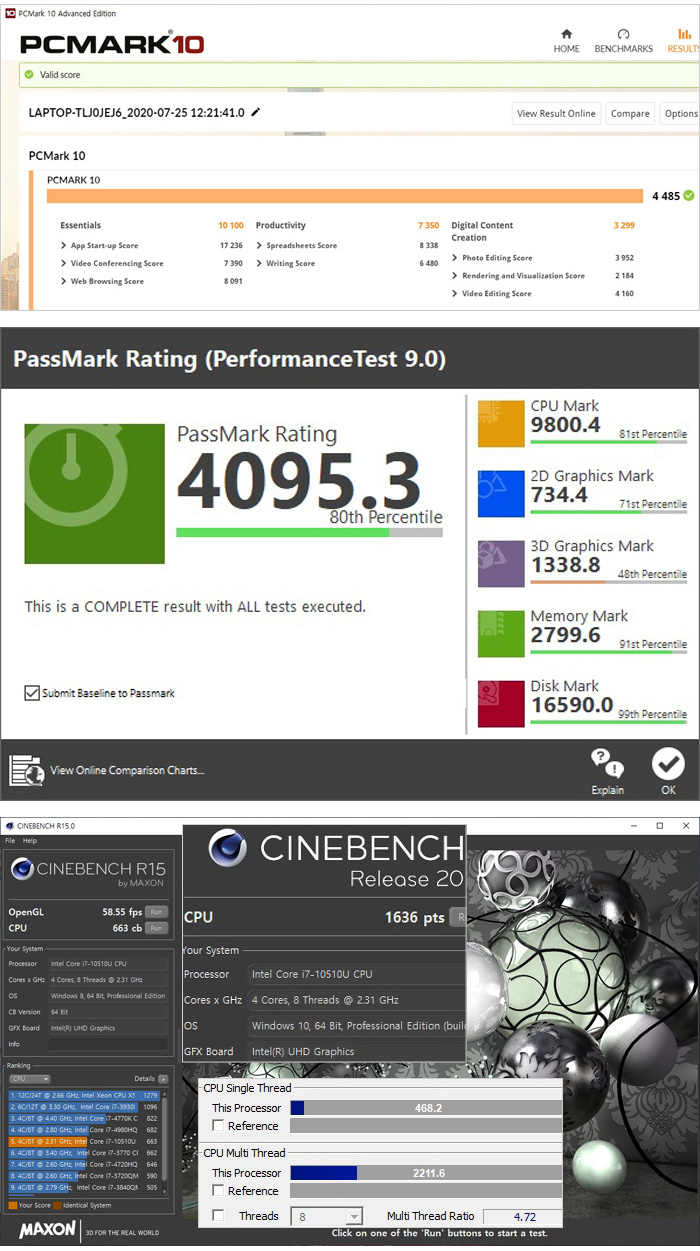Open the View Online Comparison Charts link
Viewport: 700px width, 1251px height.
[x=127, y=770]
